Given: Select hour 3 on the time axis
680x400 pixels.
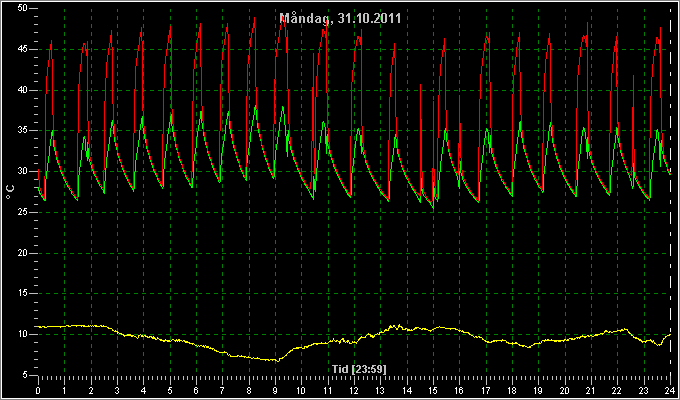Looking at the screenshot, I should coord(117,390).
